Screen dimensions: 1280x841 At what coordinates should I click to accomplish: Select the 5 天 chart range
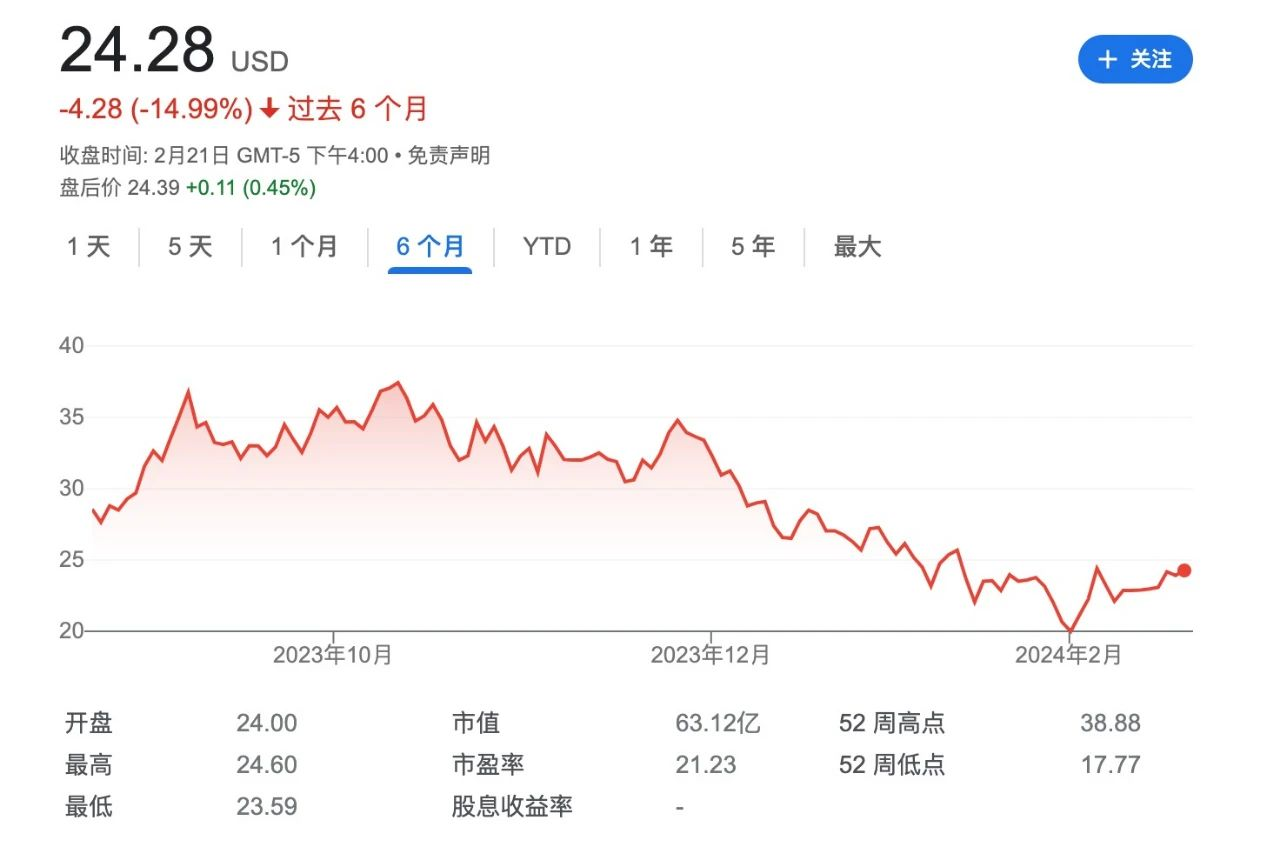190,247
